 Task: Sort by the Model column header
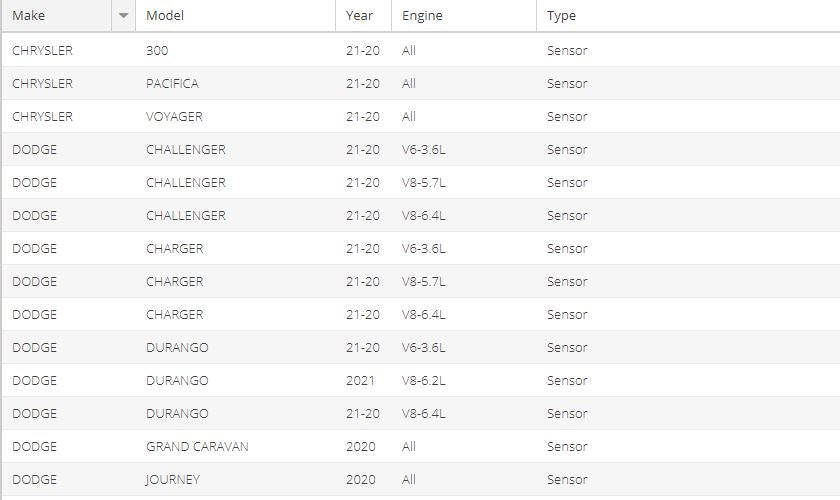[x=235, y=16]
